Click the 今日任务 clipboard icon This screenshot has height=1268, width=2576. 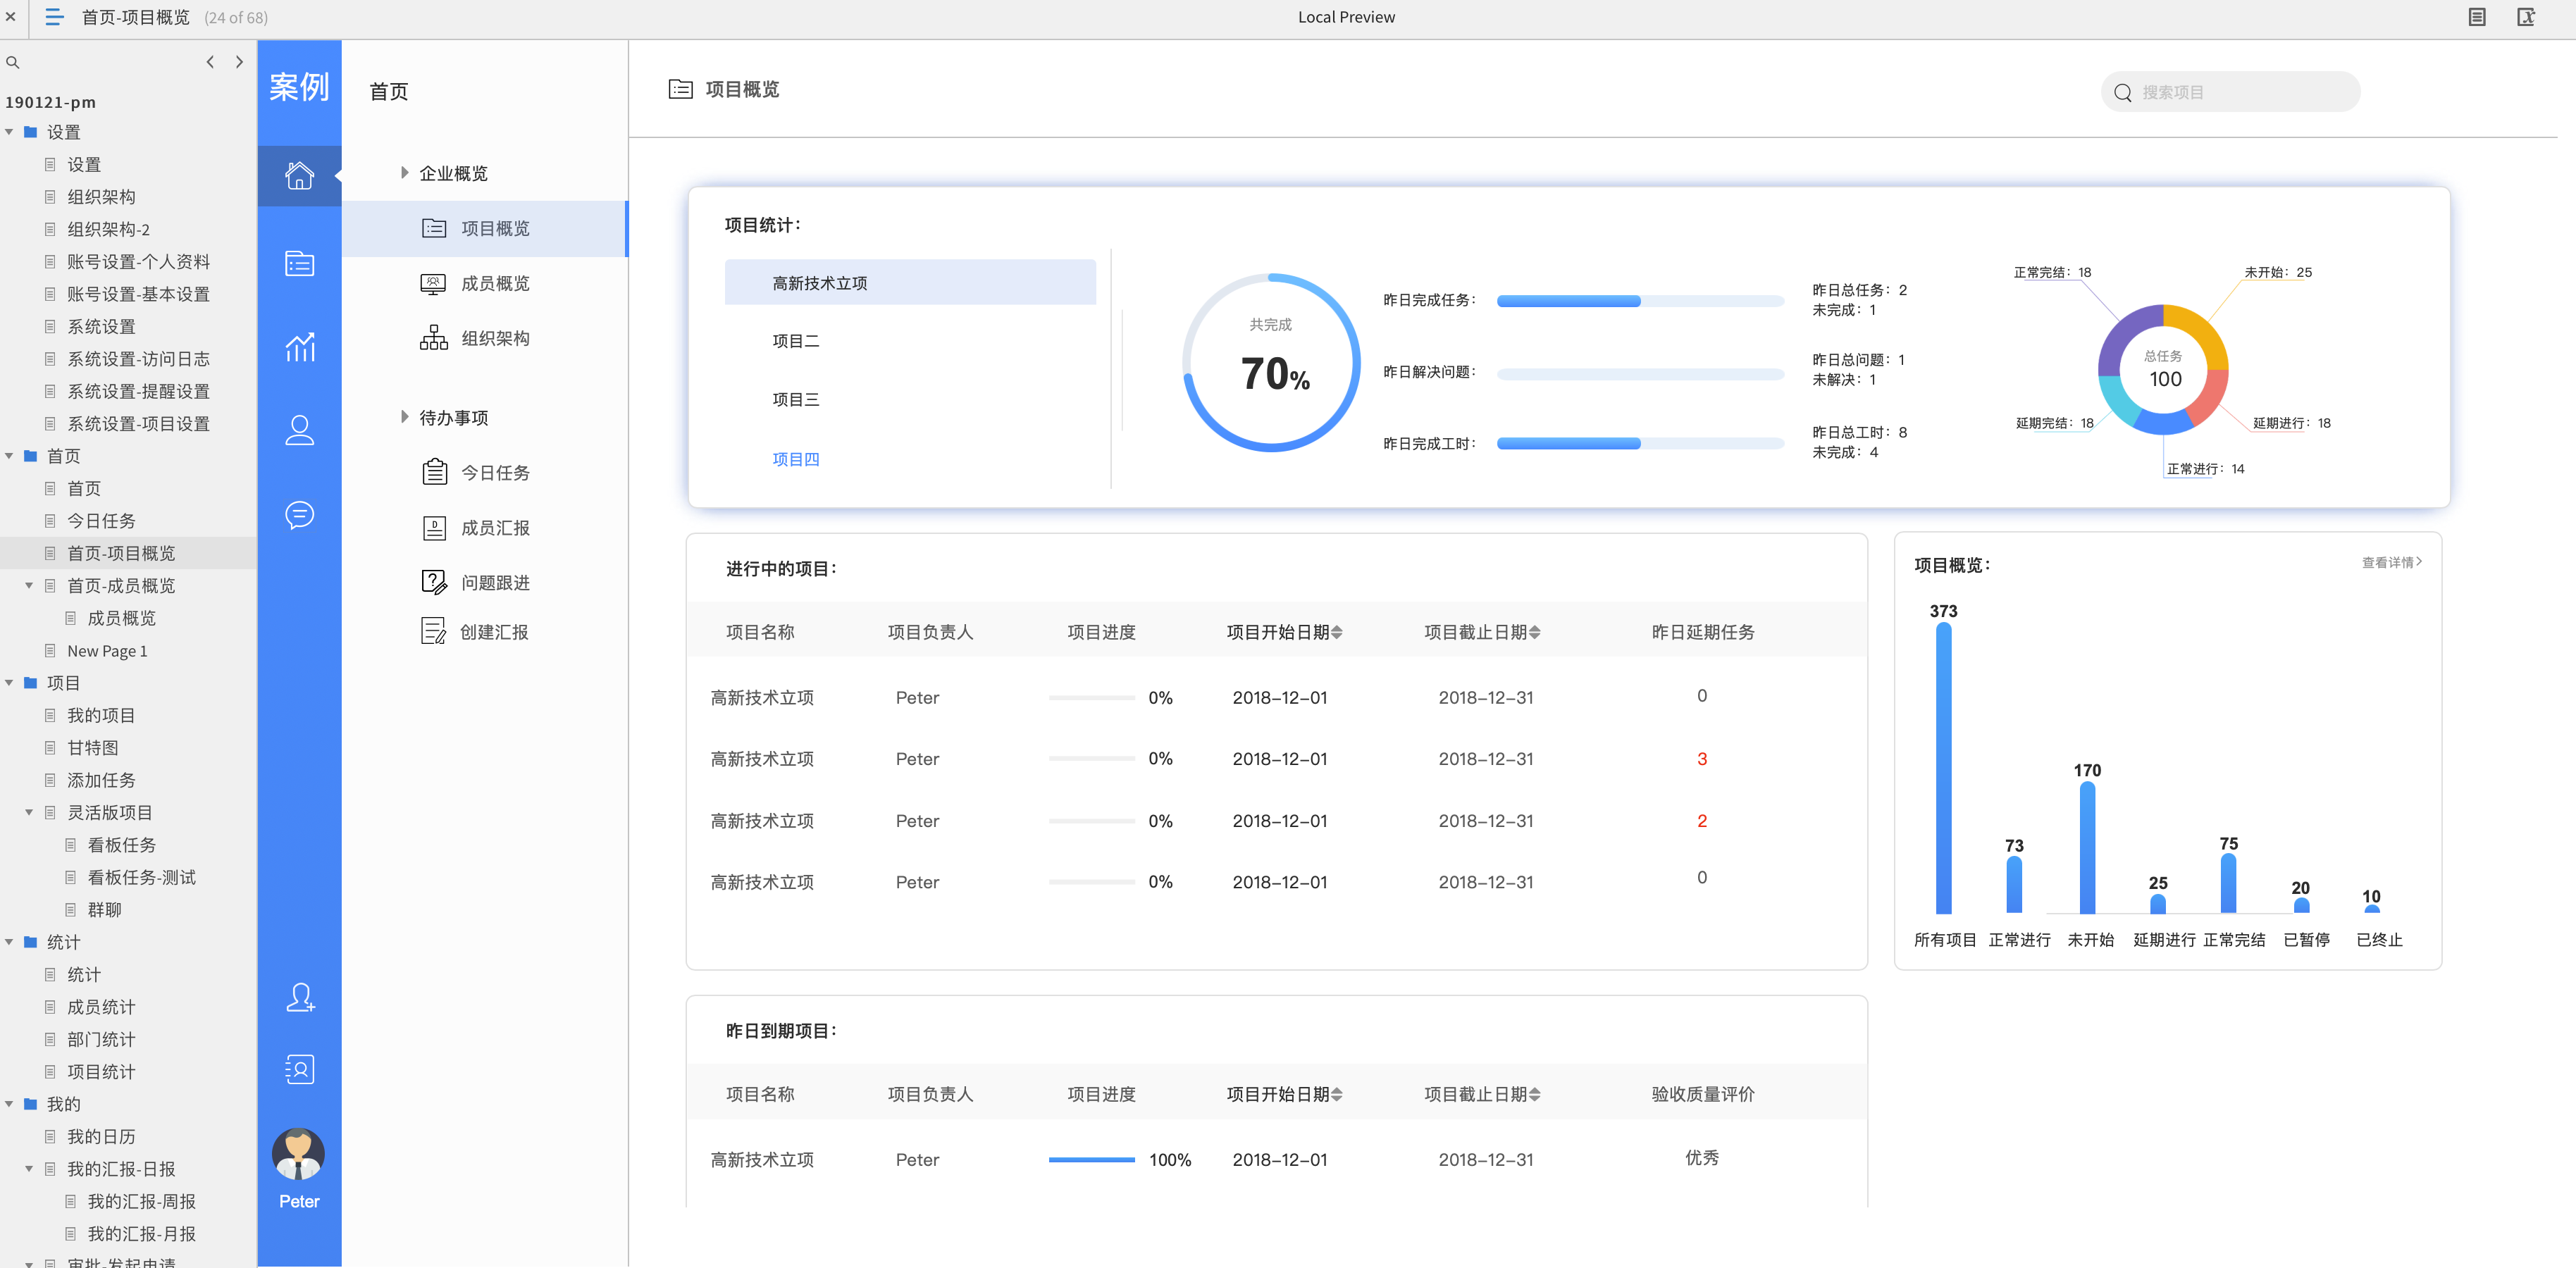click(434, 472)
